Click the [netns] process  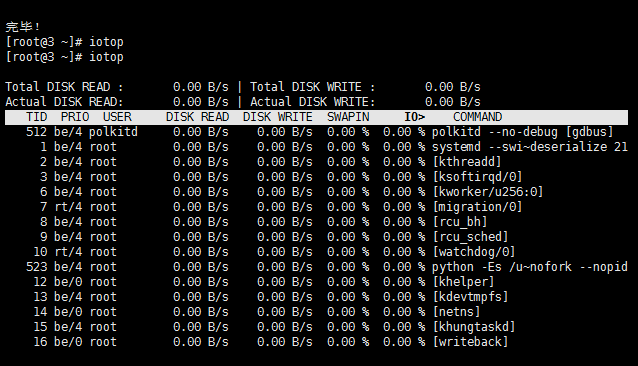coord(456,312)
